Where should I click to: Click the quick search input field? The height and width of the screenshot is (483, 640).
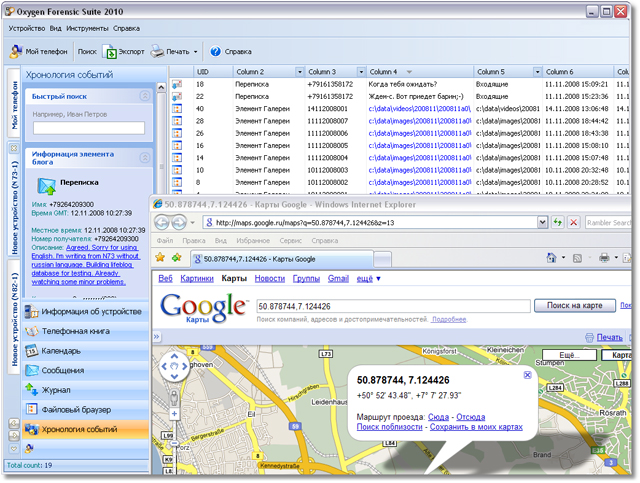tap(89, 128)
